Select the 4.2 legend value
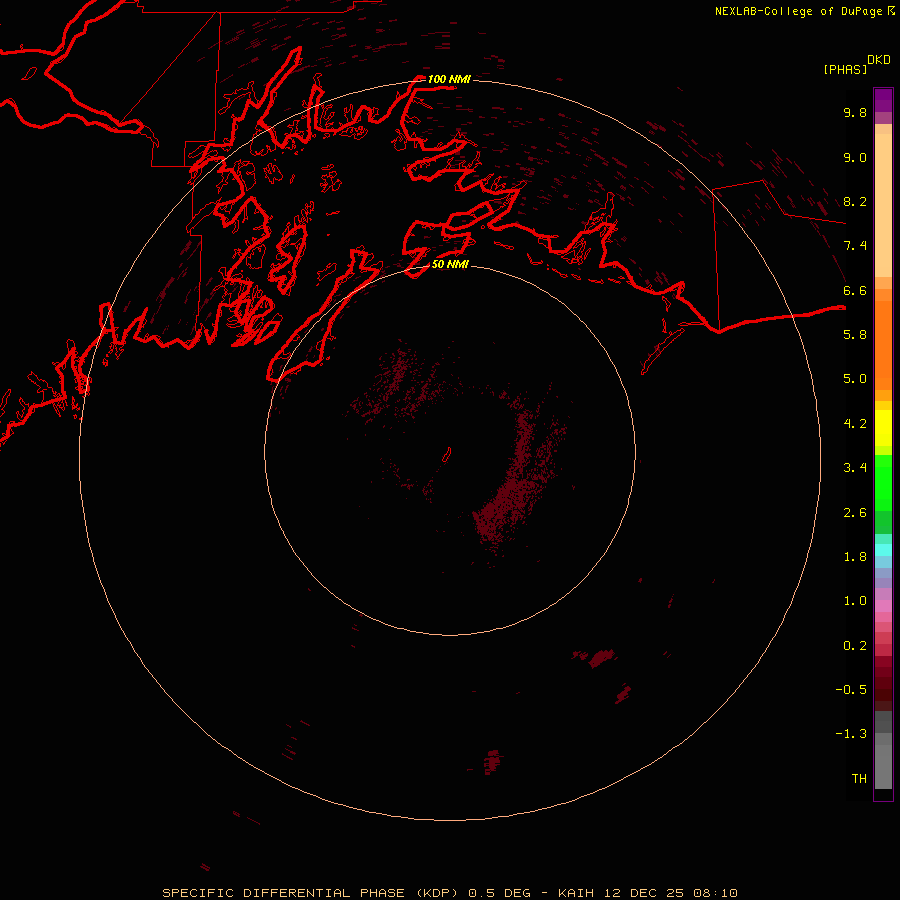Viewport: 900px width, 900px height. [855, 424]
